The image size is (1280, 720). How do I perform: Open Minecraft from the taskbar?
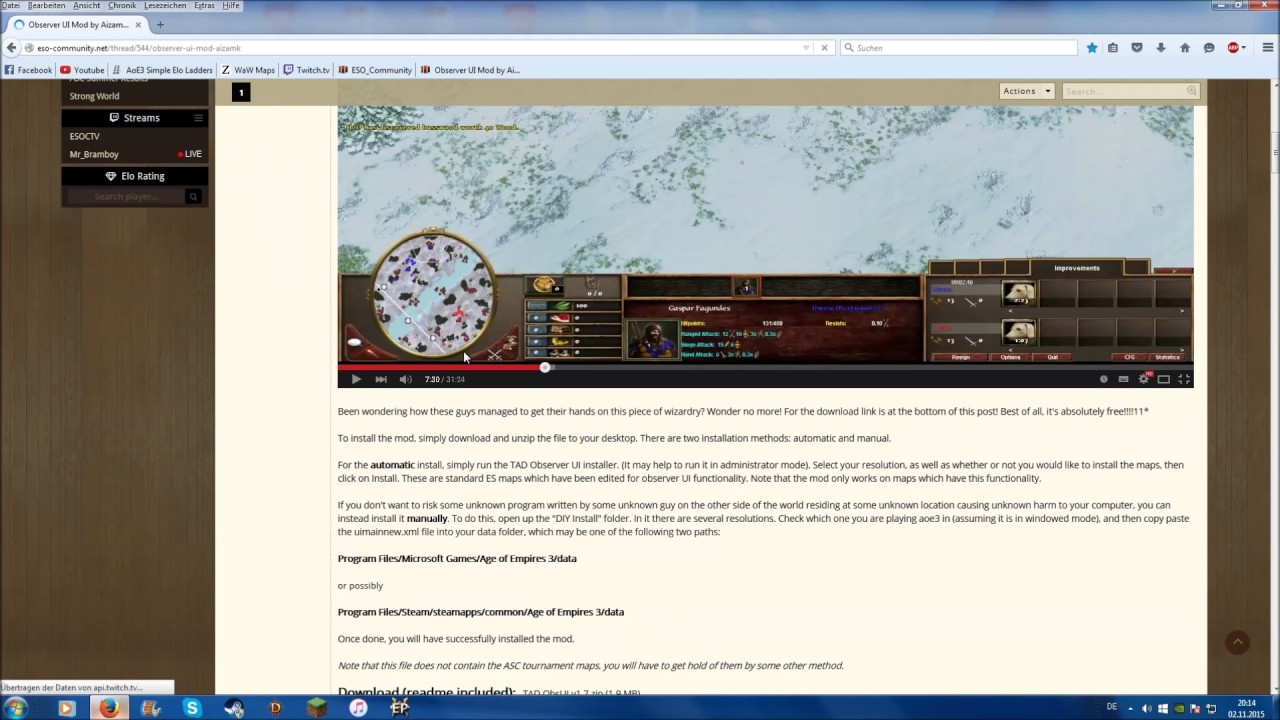(317, 708)
